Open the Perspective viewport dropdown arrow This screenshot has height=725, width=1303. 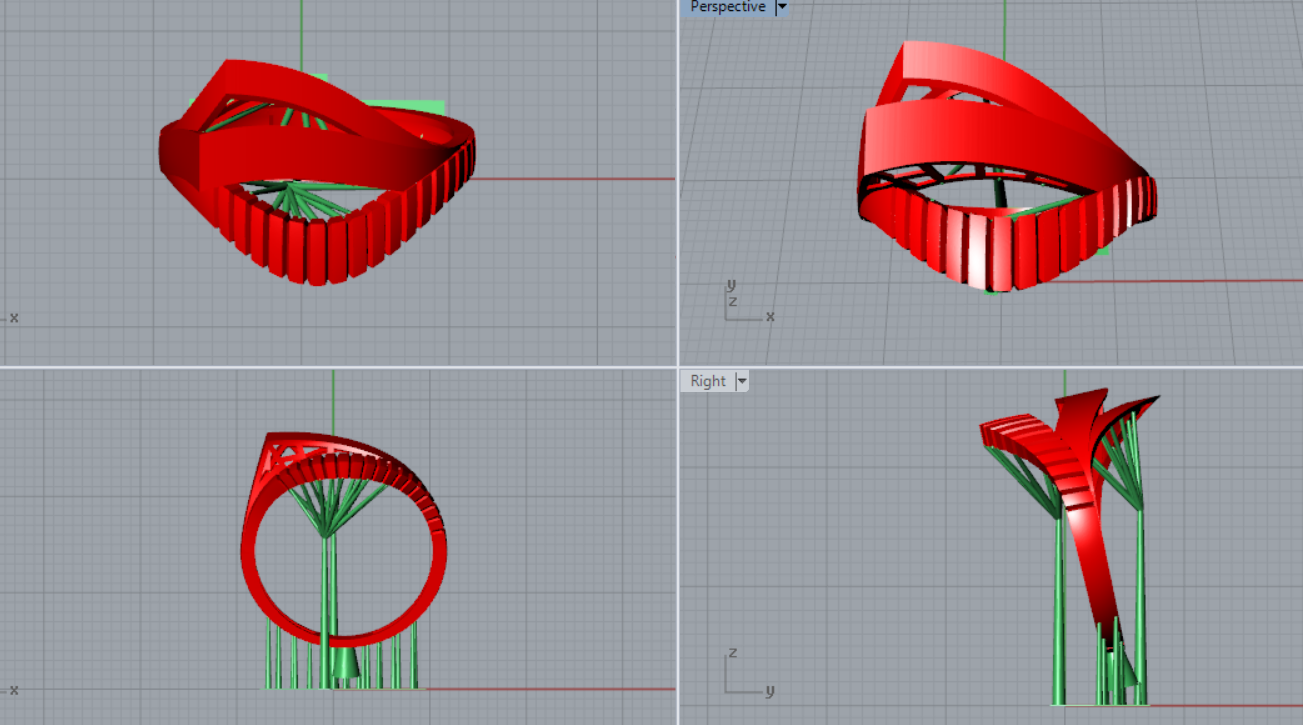(x=782, y=7)
